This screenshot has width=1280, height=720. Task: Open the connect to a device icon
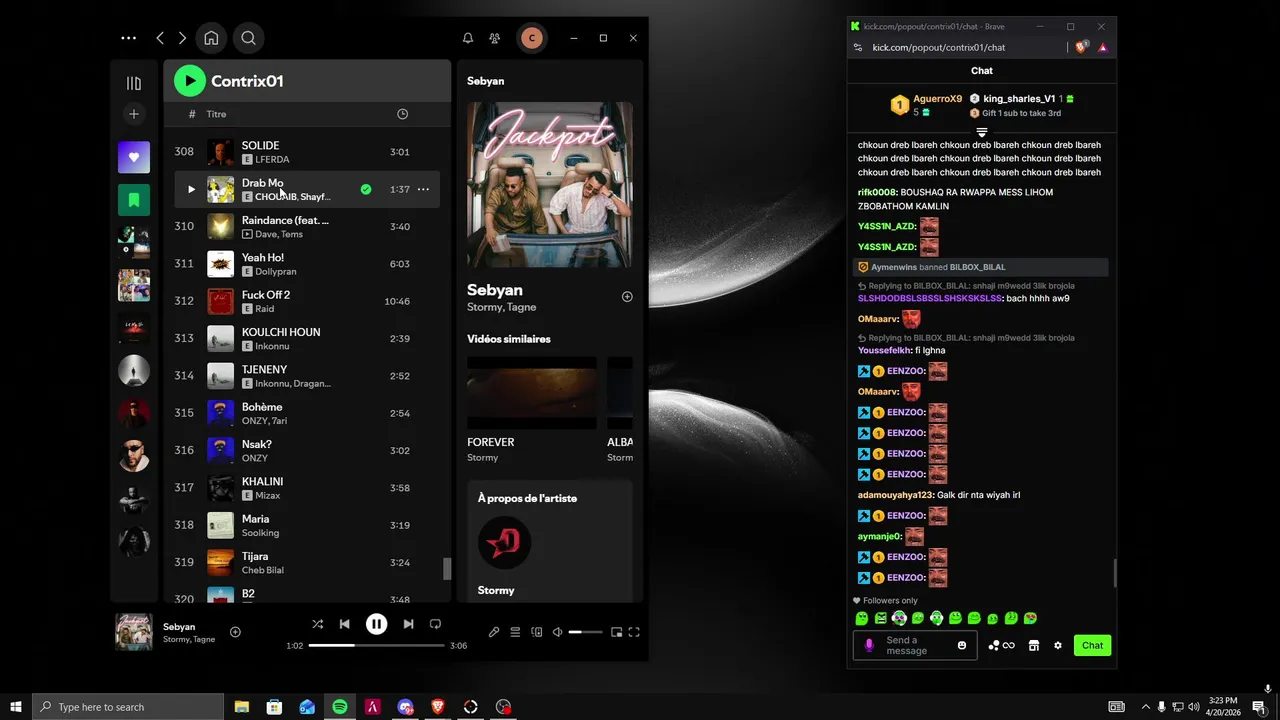(537, 632)
